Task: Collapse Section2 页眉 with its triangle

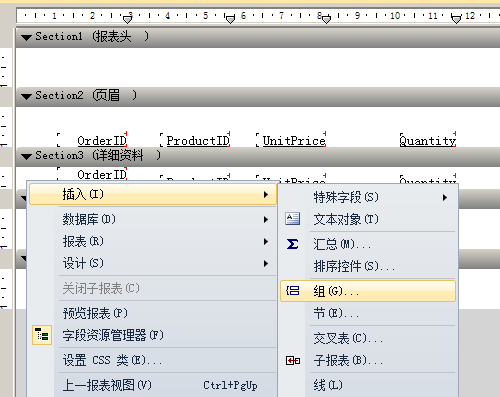Action: pyautogui.click(x=26, y=97)
